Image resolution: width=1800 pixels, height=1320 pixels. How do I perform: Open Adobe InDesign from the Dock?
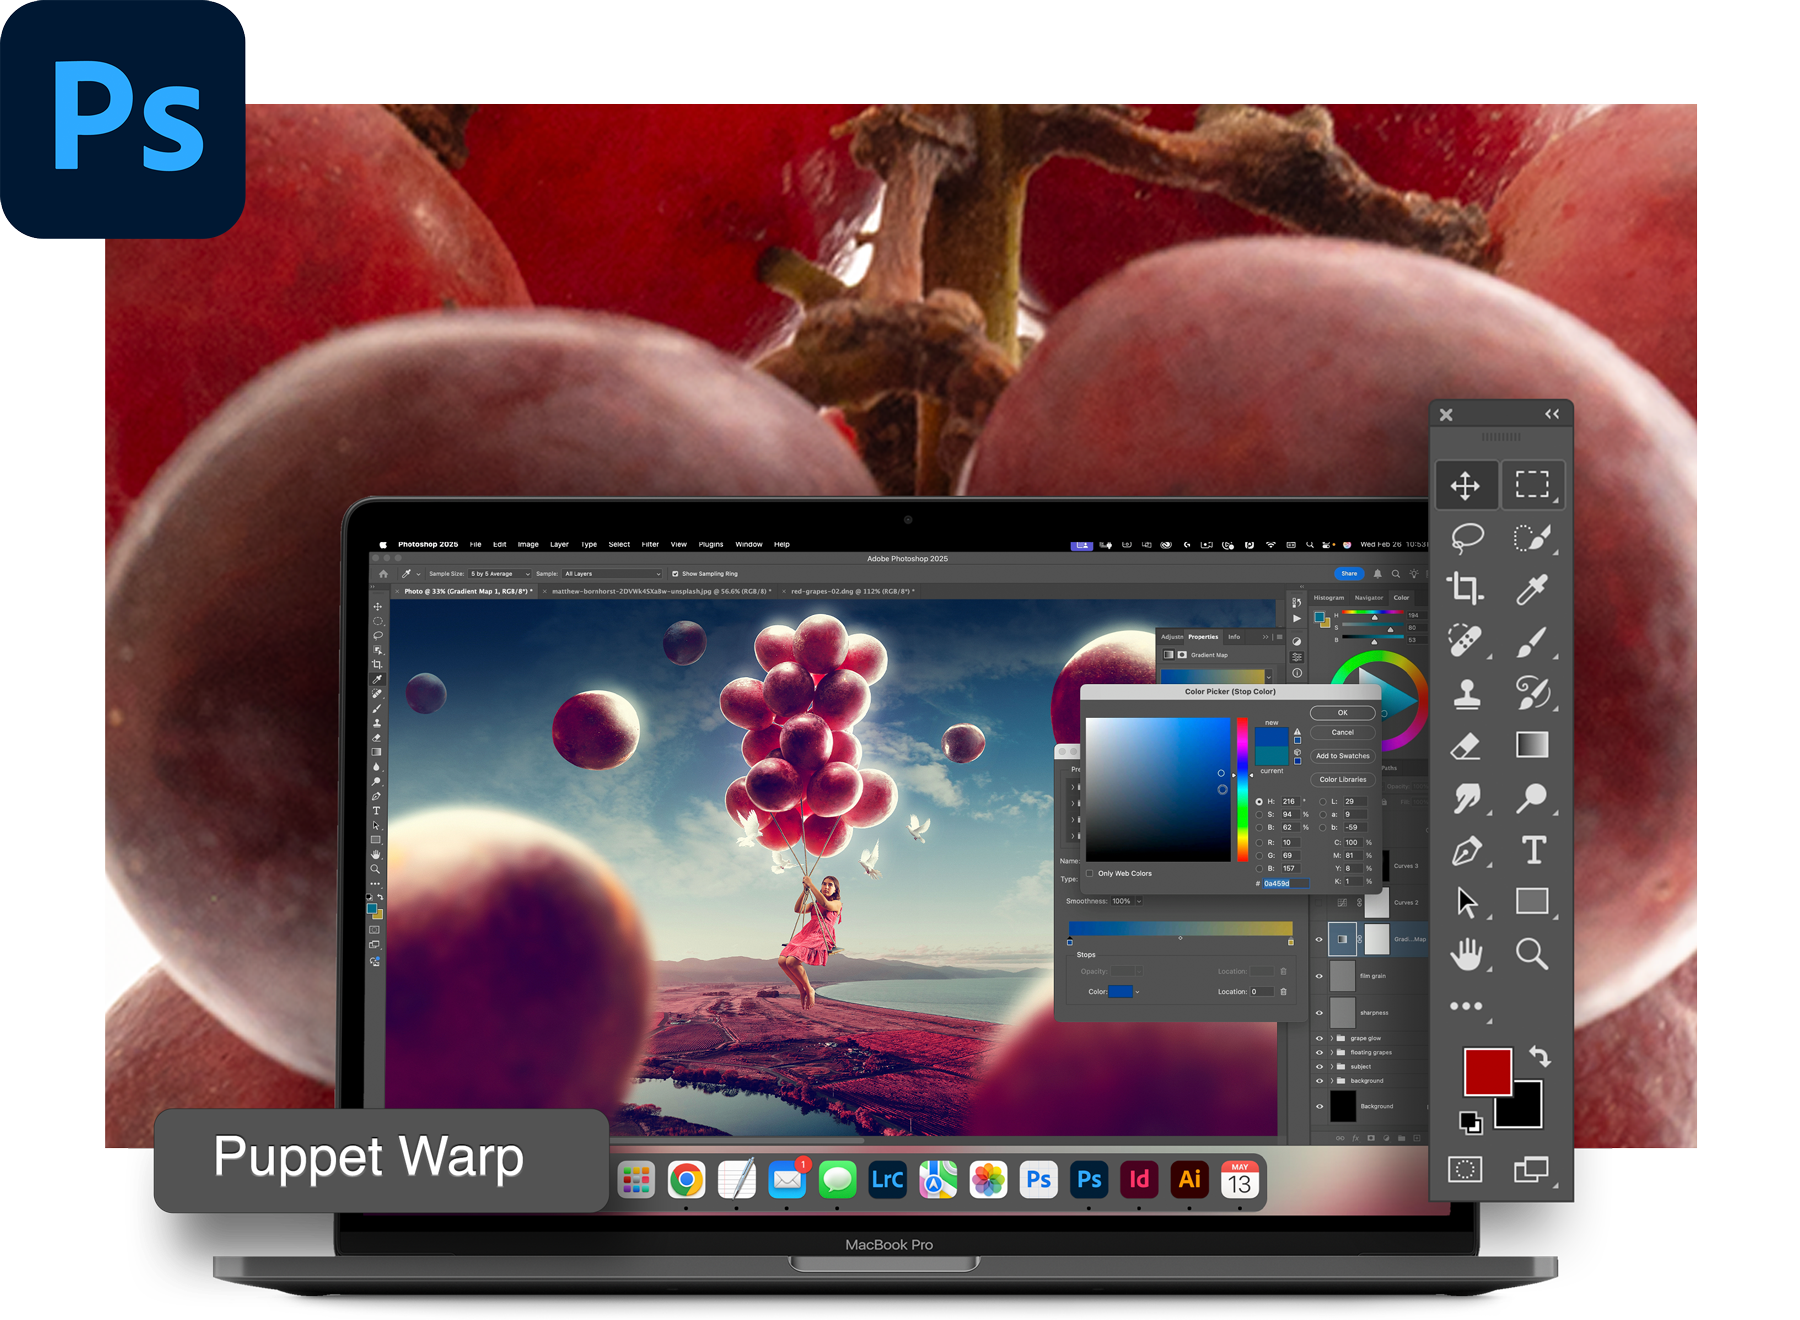pyautogui.click(x=1139, y=1180)
